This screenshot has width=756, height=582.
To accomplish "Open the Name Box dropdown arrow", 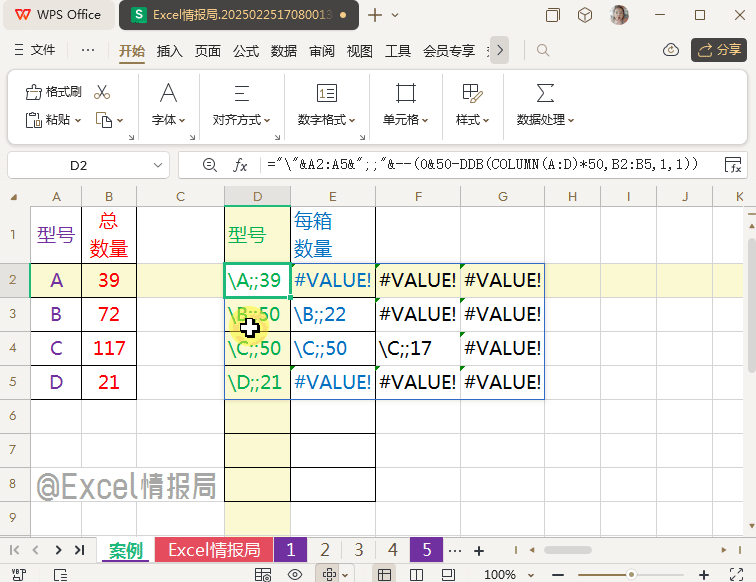I will pyautogui.click(x=155, y=165).
